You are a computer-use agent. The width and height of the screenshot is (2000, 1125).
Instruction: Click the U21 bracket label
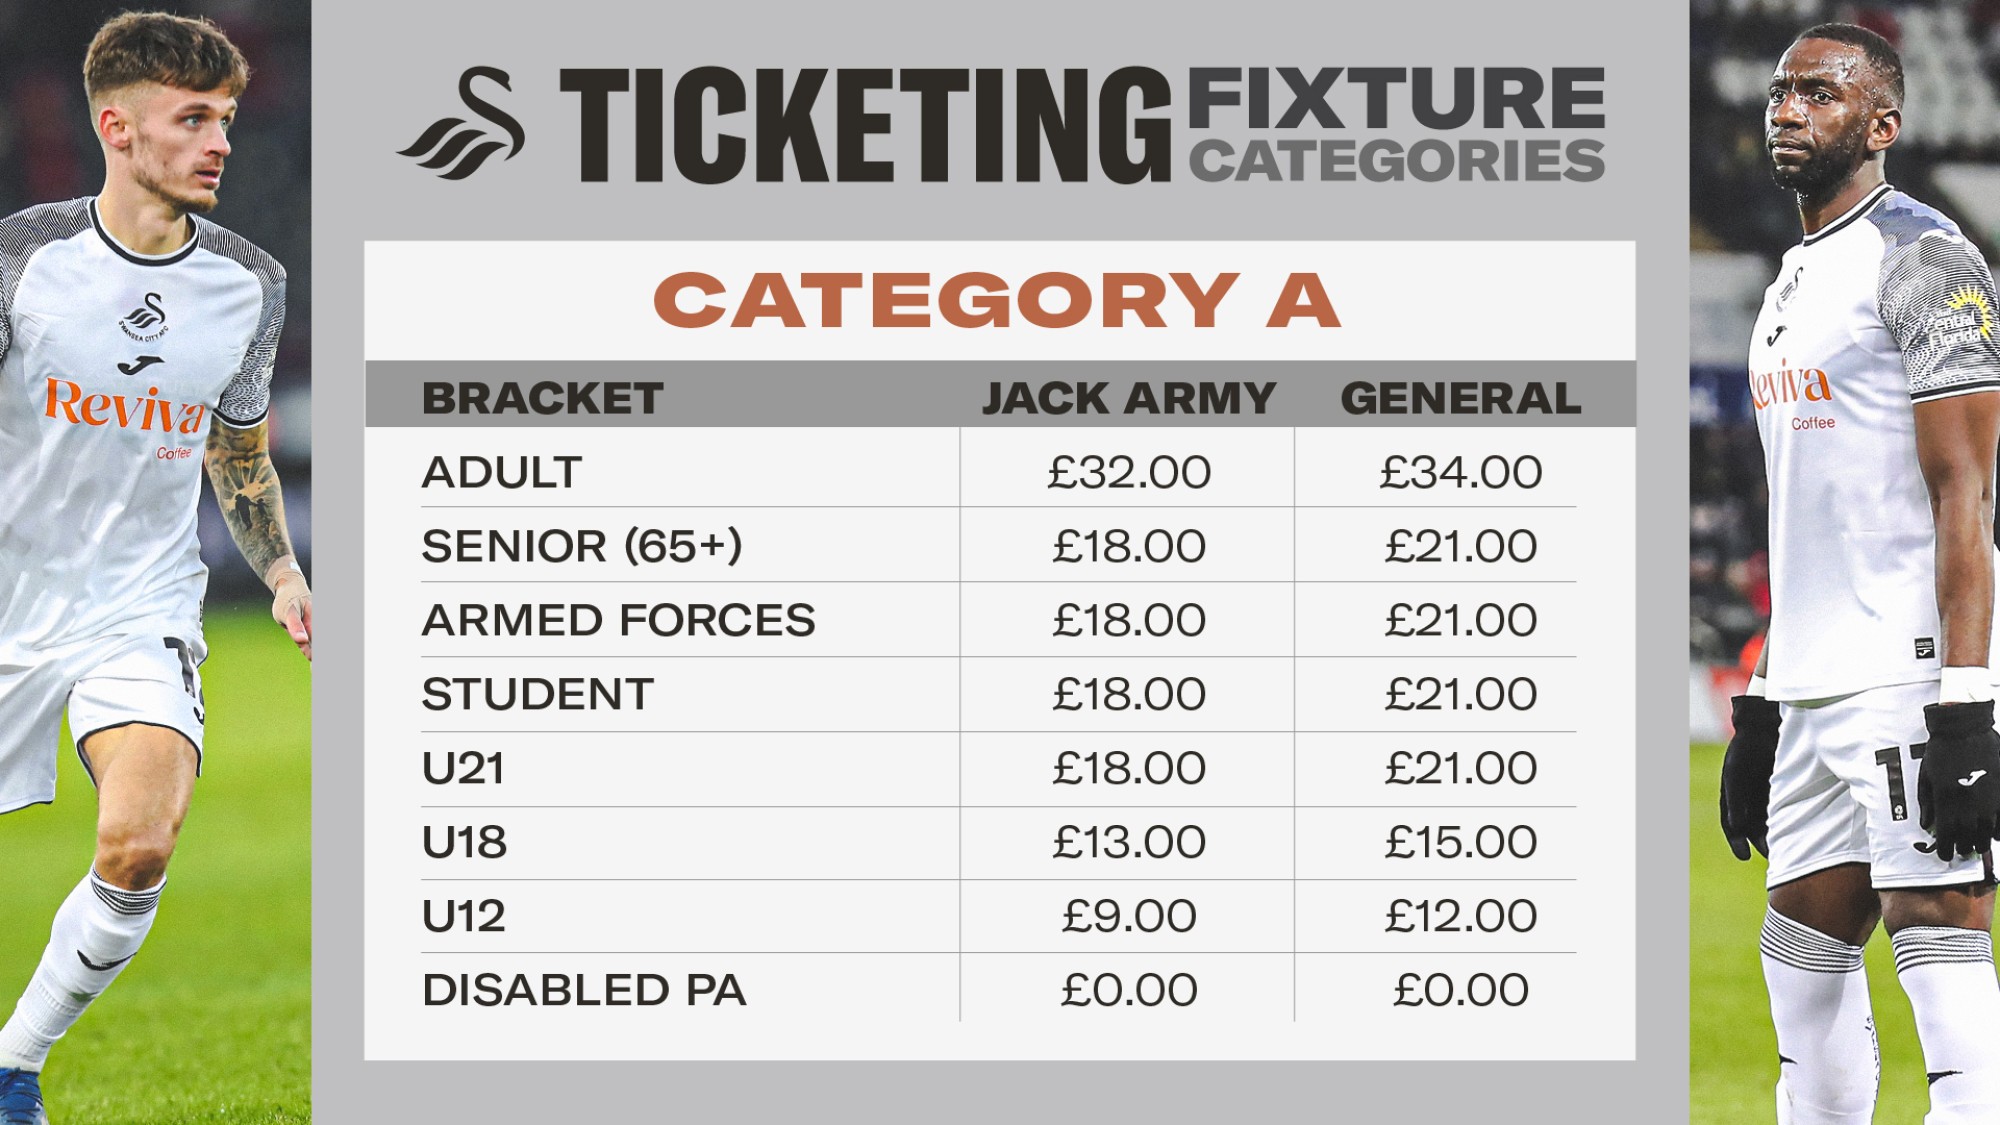(x=463, y=768)
